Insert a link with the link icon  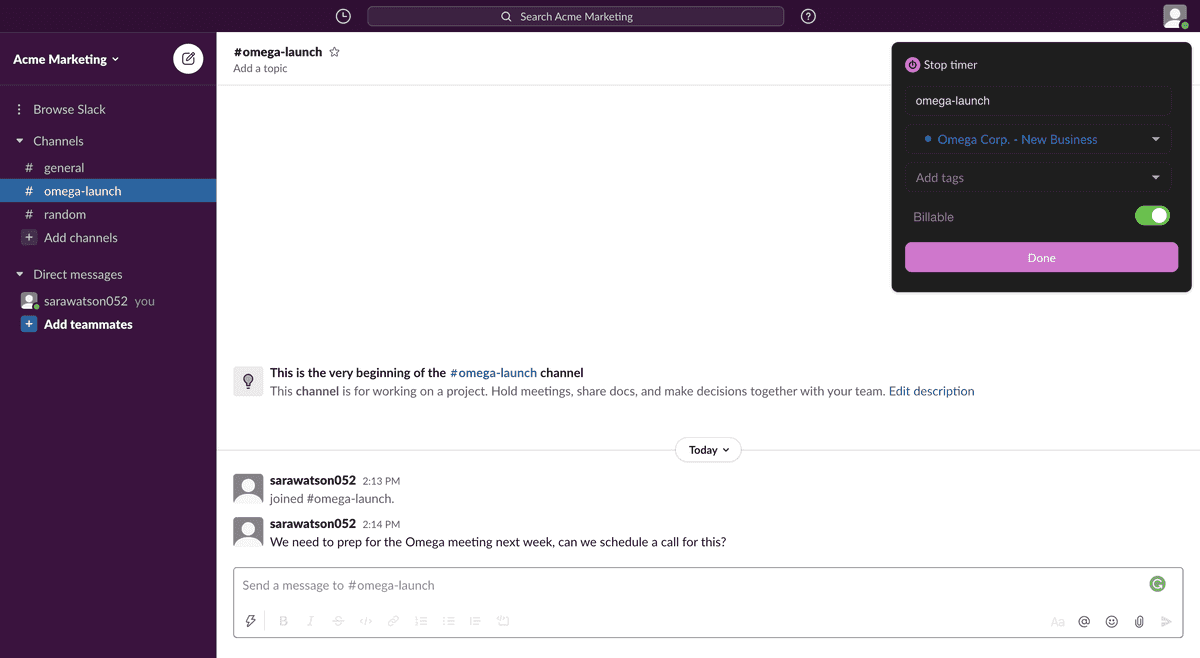393,620
